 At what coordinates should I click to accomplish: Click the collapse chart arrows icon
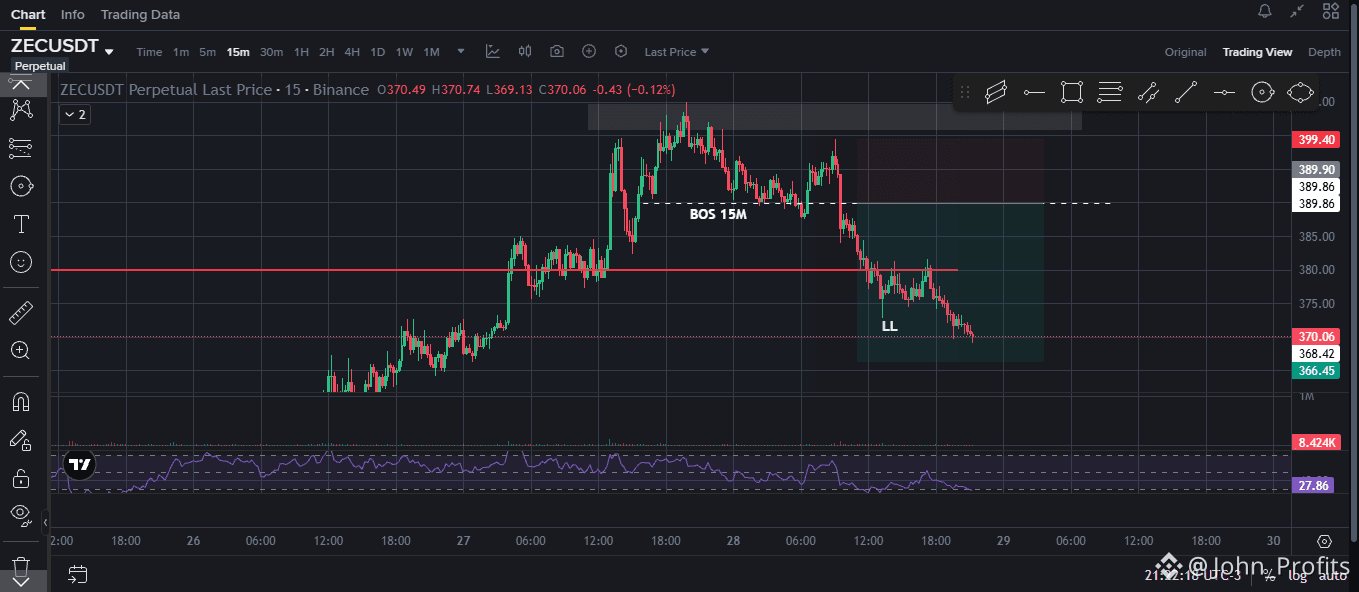[x=1297, y=12]
